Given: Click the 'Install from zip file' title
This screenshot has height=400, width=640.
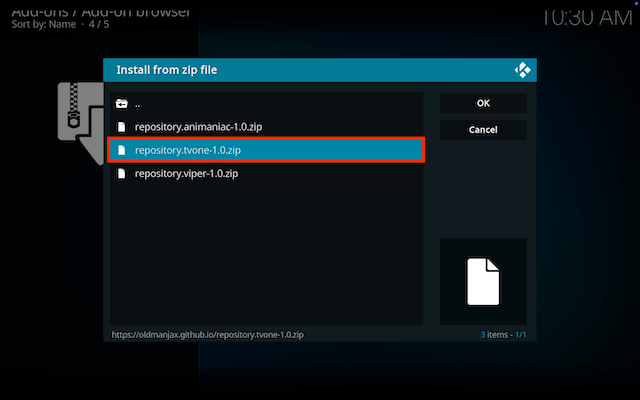Looking at the screenshot, I should coord(167,70).
